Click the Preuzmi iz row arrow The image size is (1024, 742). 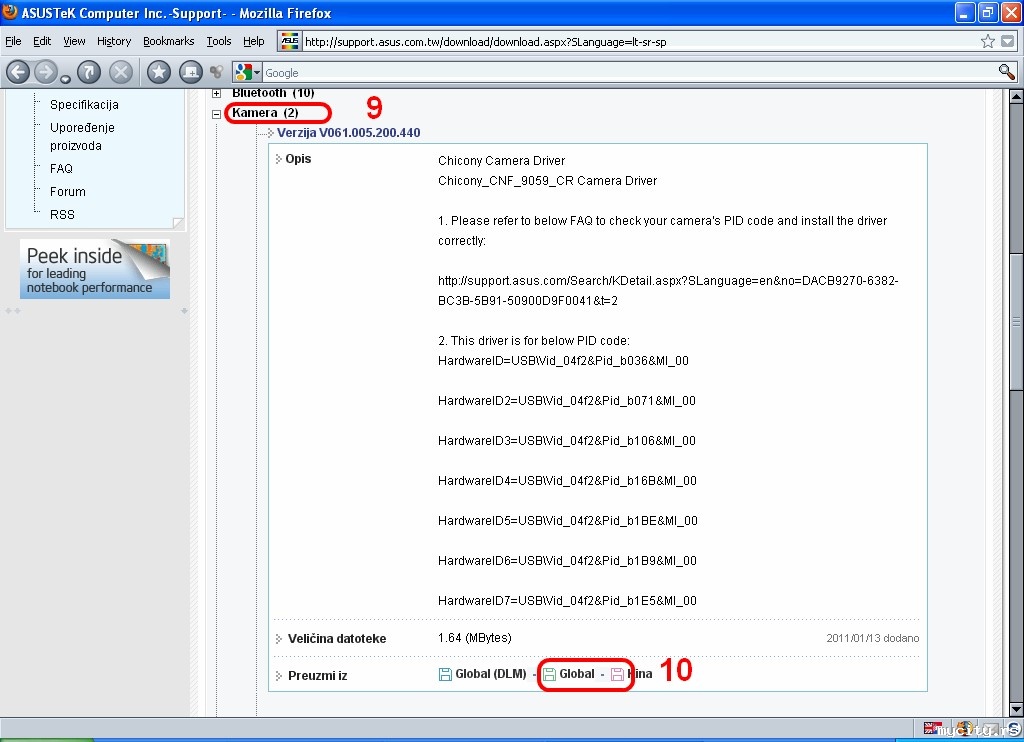[278, 675]
